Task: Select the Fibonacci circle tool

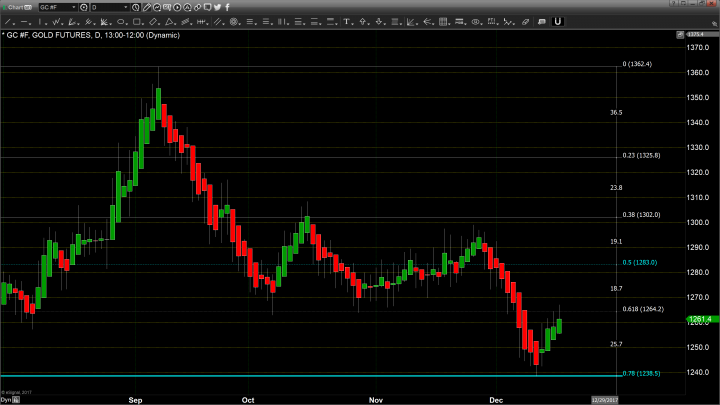Action: coord(233,22)
